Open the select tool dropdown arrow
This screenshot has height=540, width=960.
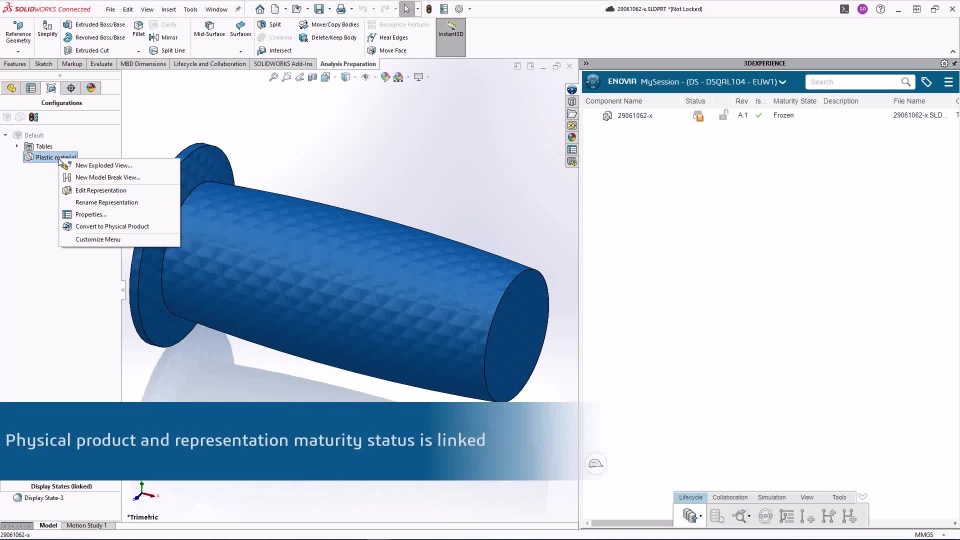click(x=418, y=9)
